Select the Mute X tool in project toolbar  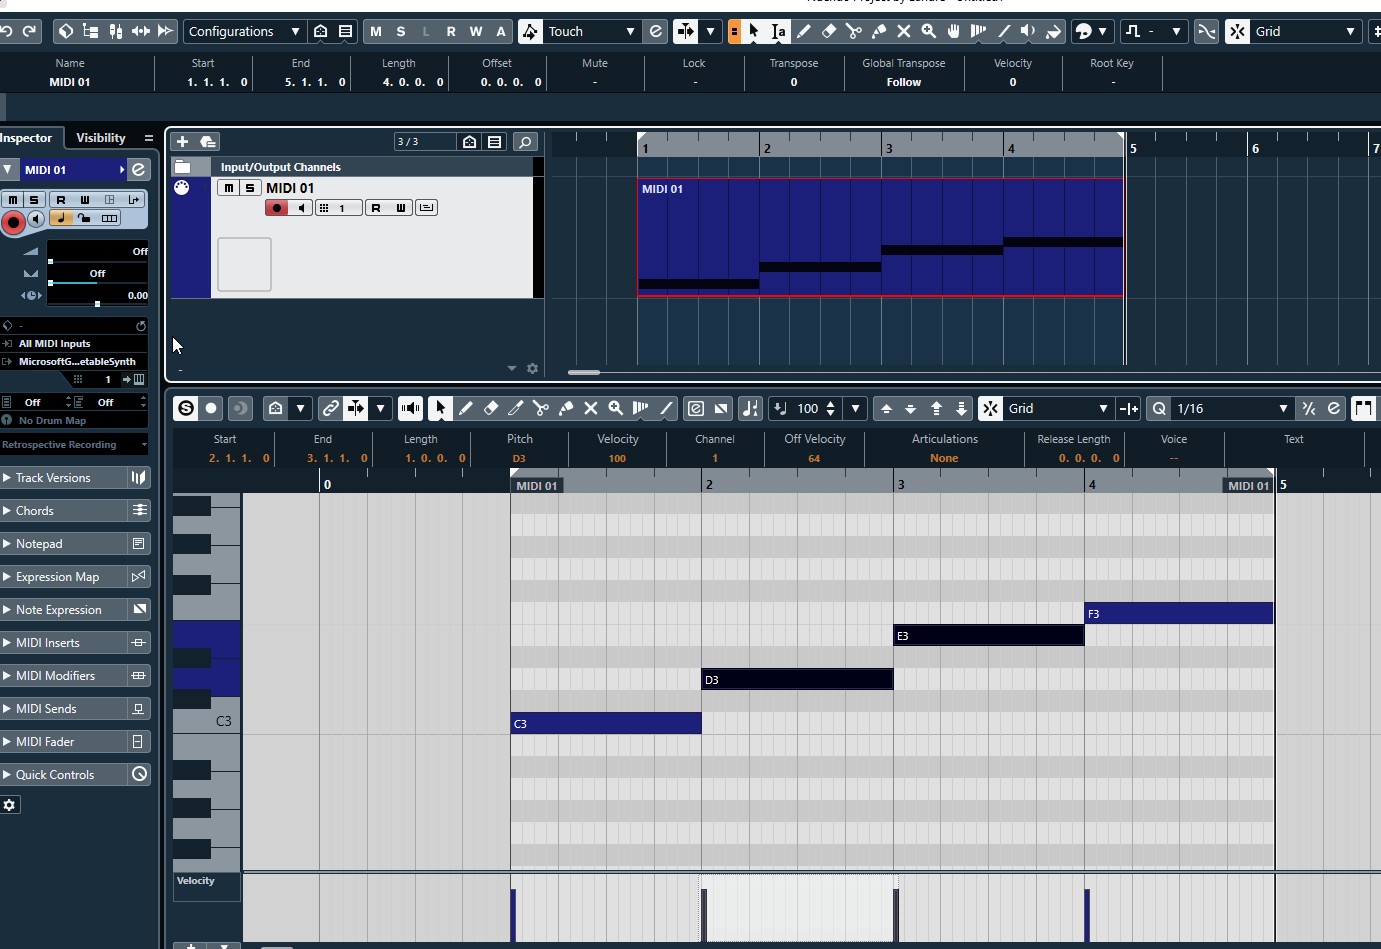904,31
